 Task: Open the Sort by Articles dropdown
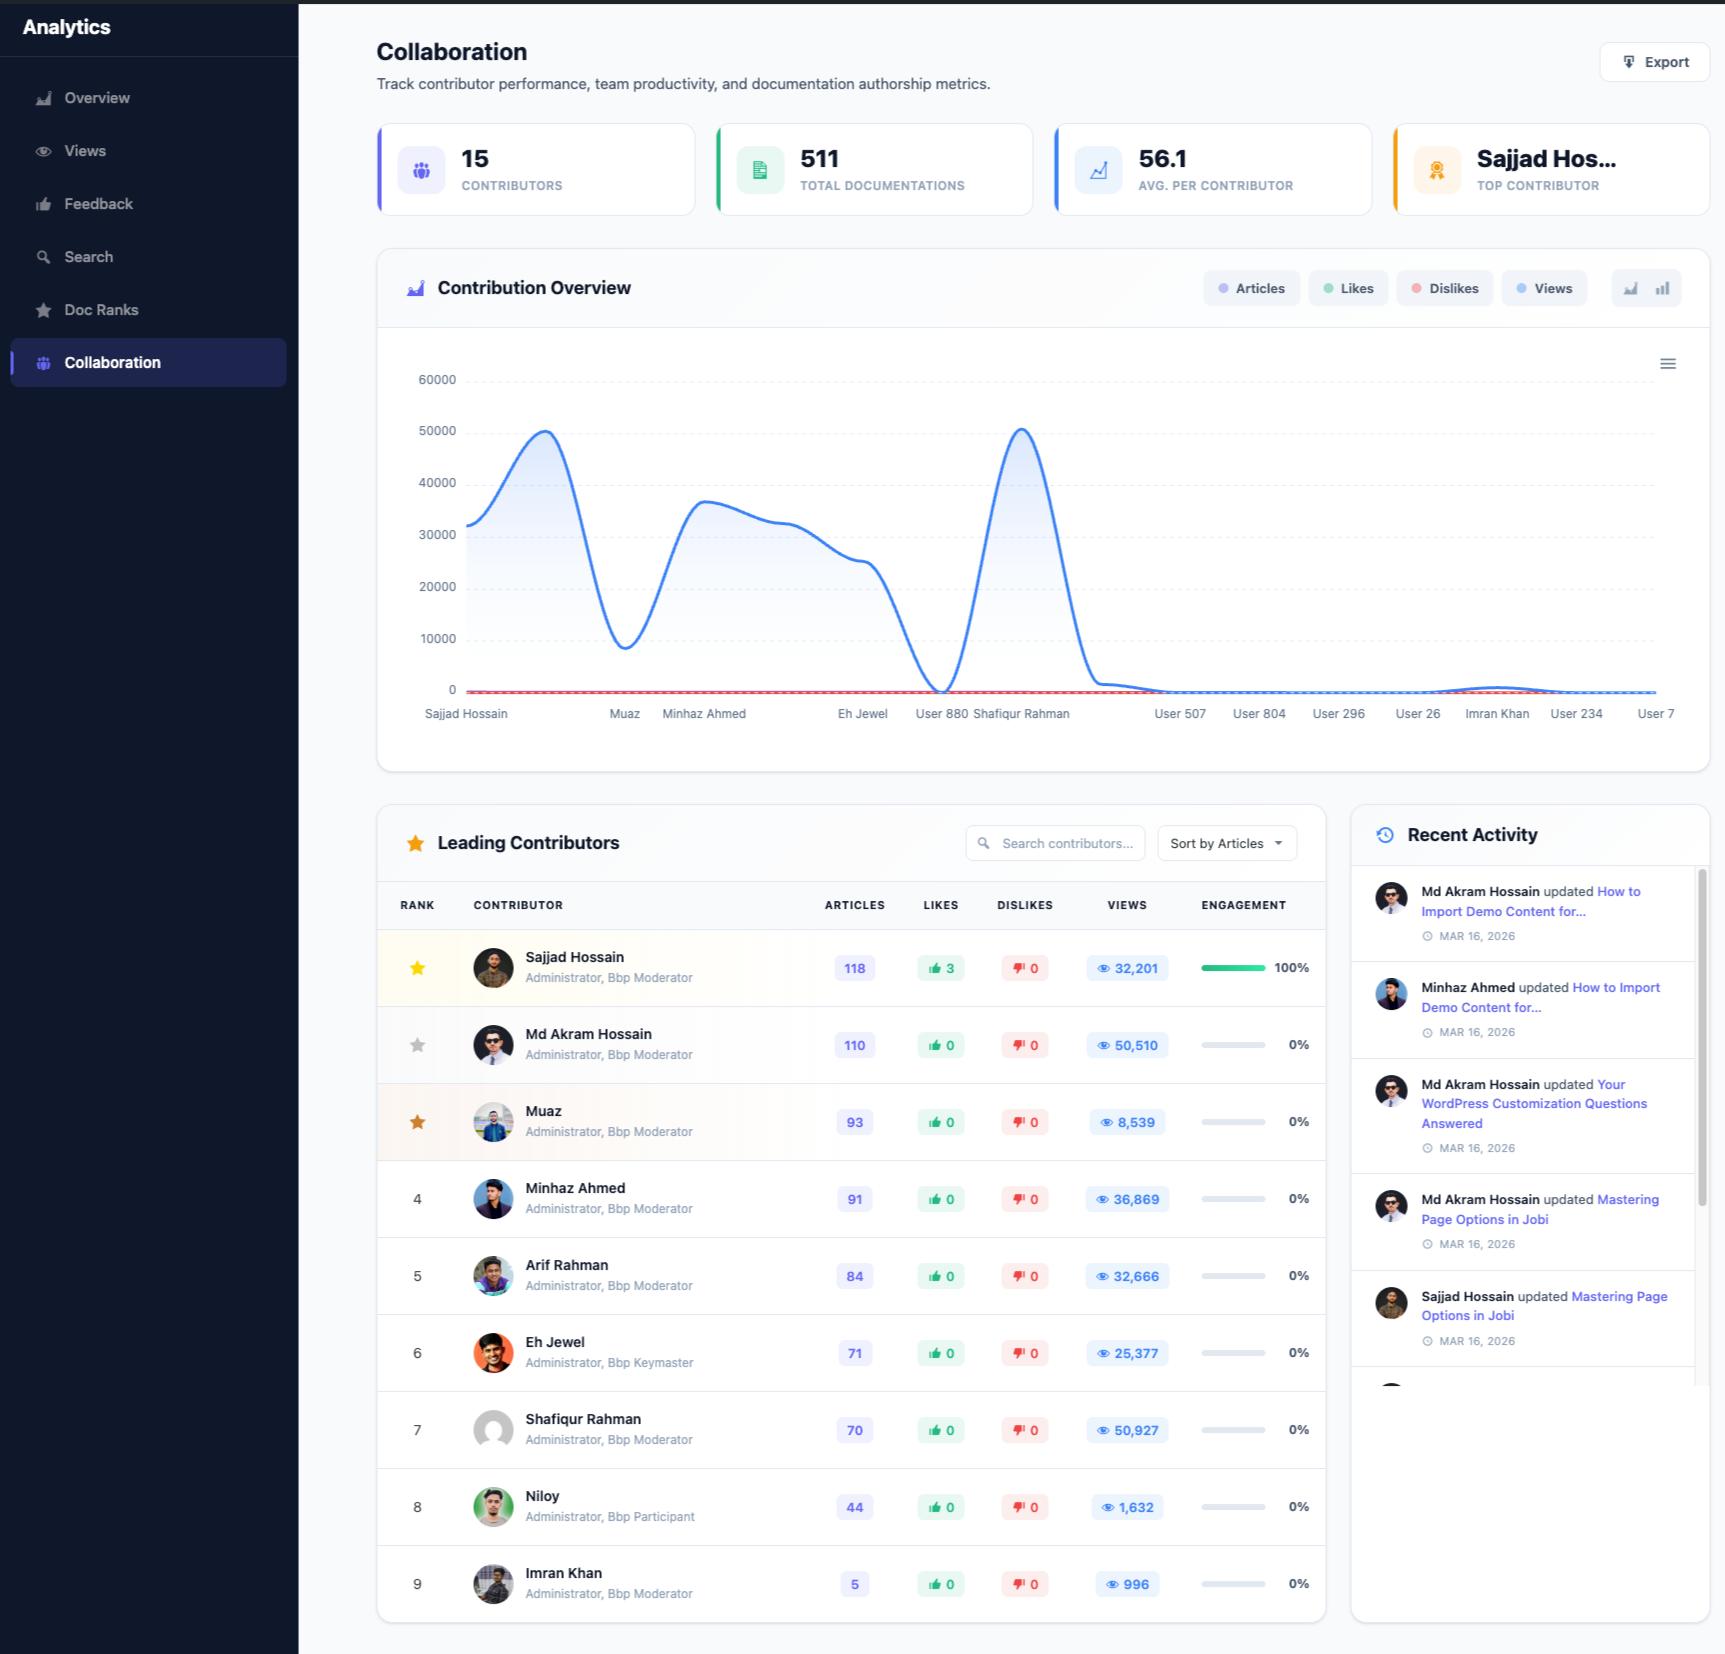1226,843
